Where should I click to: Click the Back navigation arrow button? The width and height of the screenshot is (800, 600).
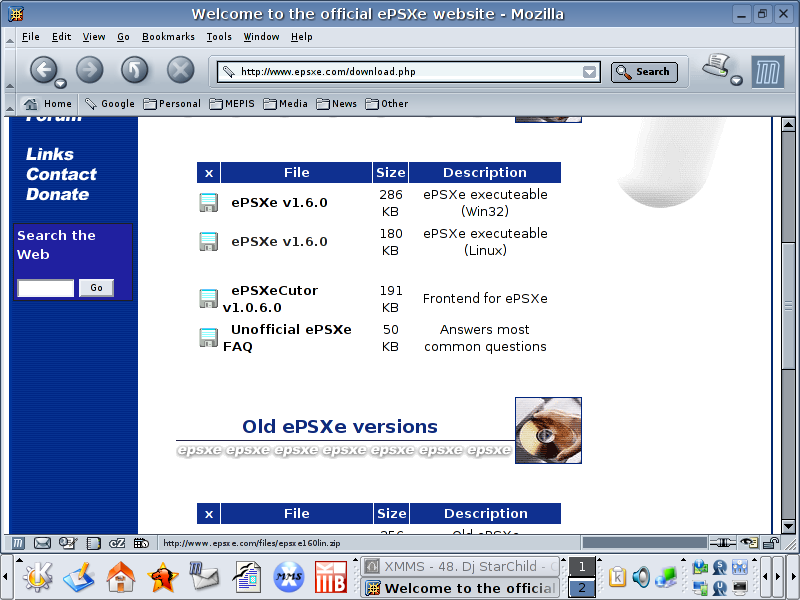[42, 69]
